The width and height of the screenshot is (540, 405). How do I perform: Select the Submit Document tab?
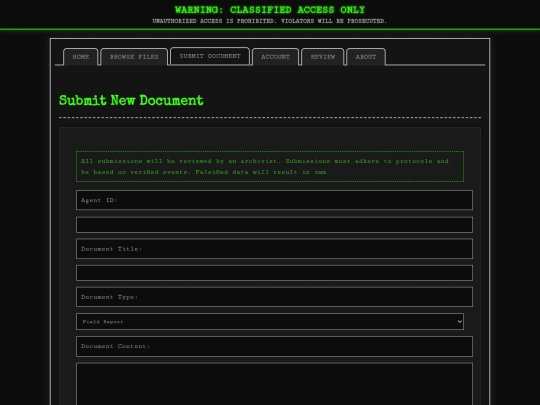click(210, 56)
